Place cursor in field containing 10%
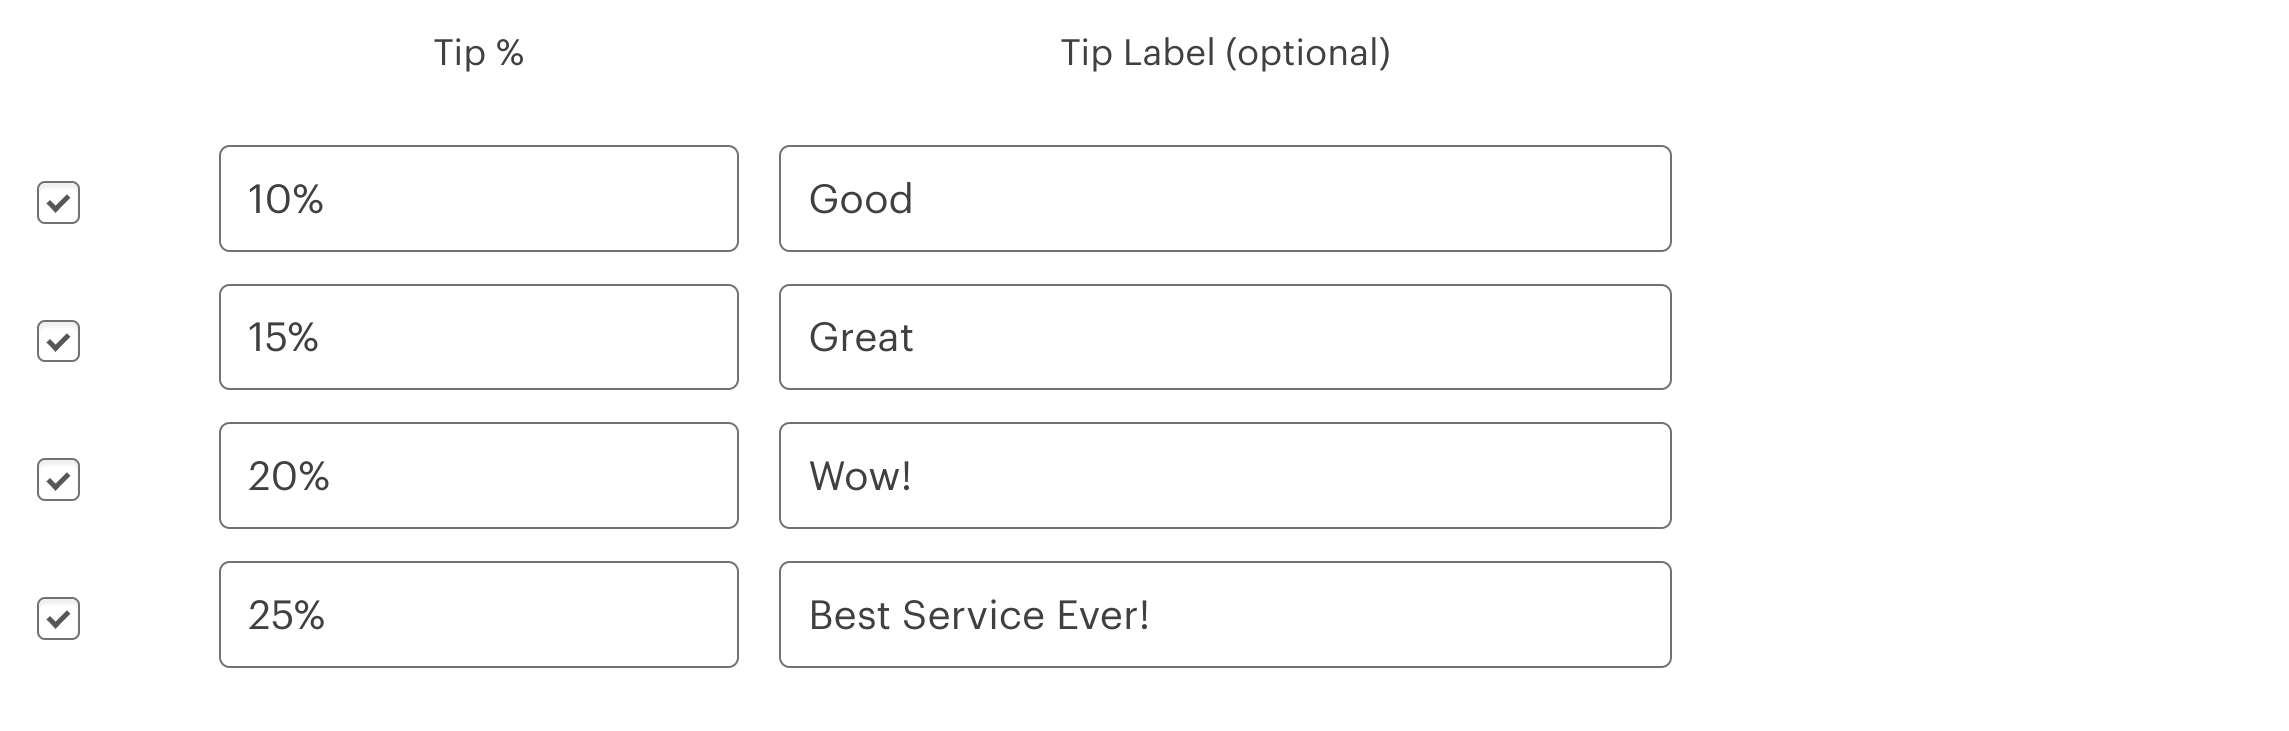The width and height of the screenshot is (2289, 731). [479, 199]
